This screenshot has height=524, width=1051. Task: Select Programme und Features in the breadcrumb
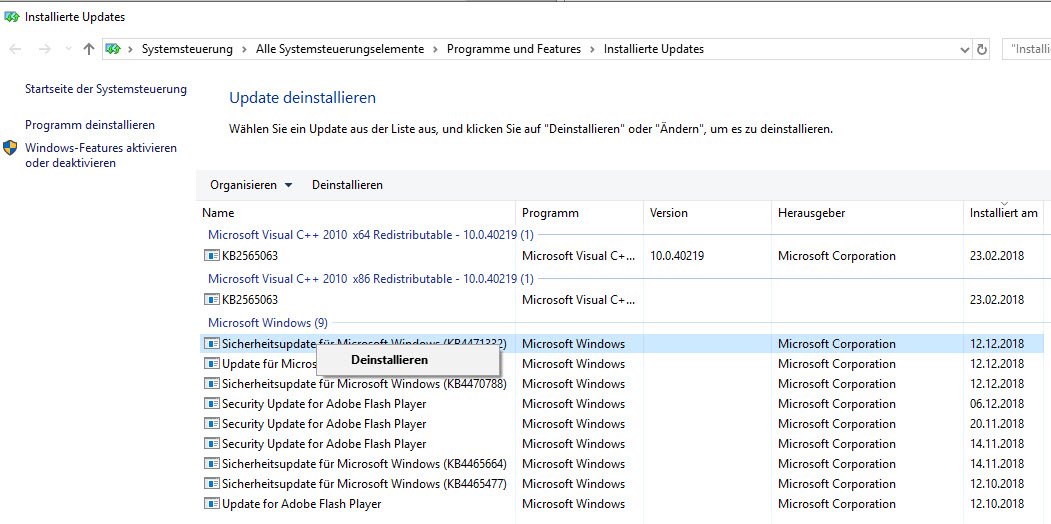click(x=514, y=49)
